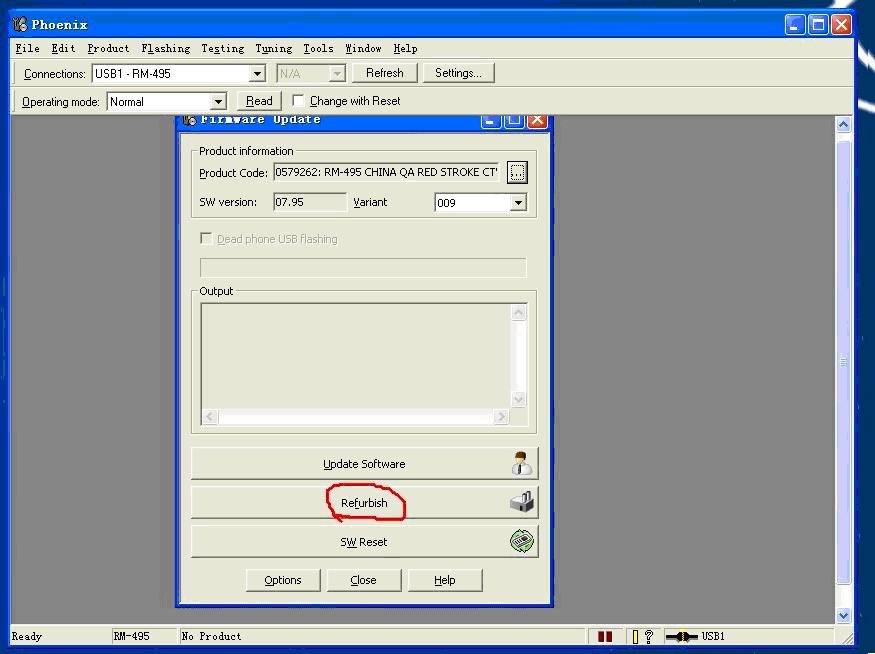Image resolution: width=875 pixels, height=654 pixels.
Task: Click the Options button in dialog
Action: tap(283, 580)
